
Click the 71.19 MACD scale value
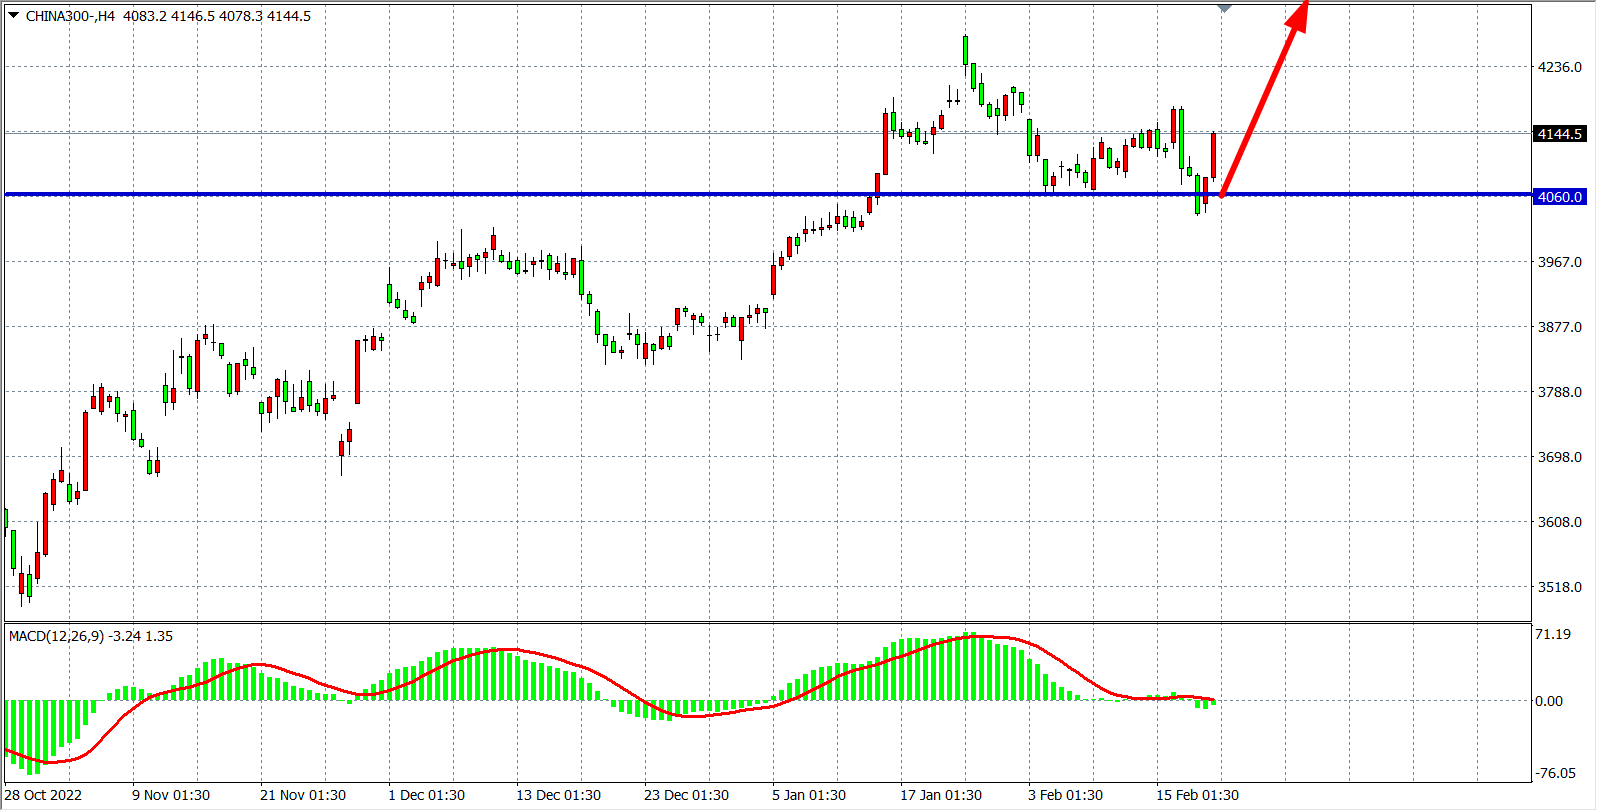(x=1552, y=634)
